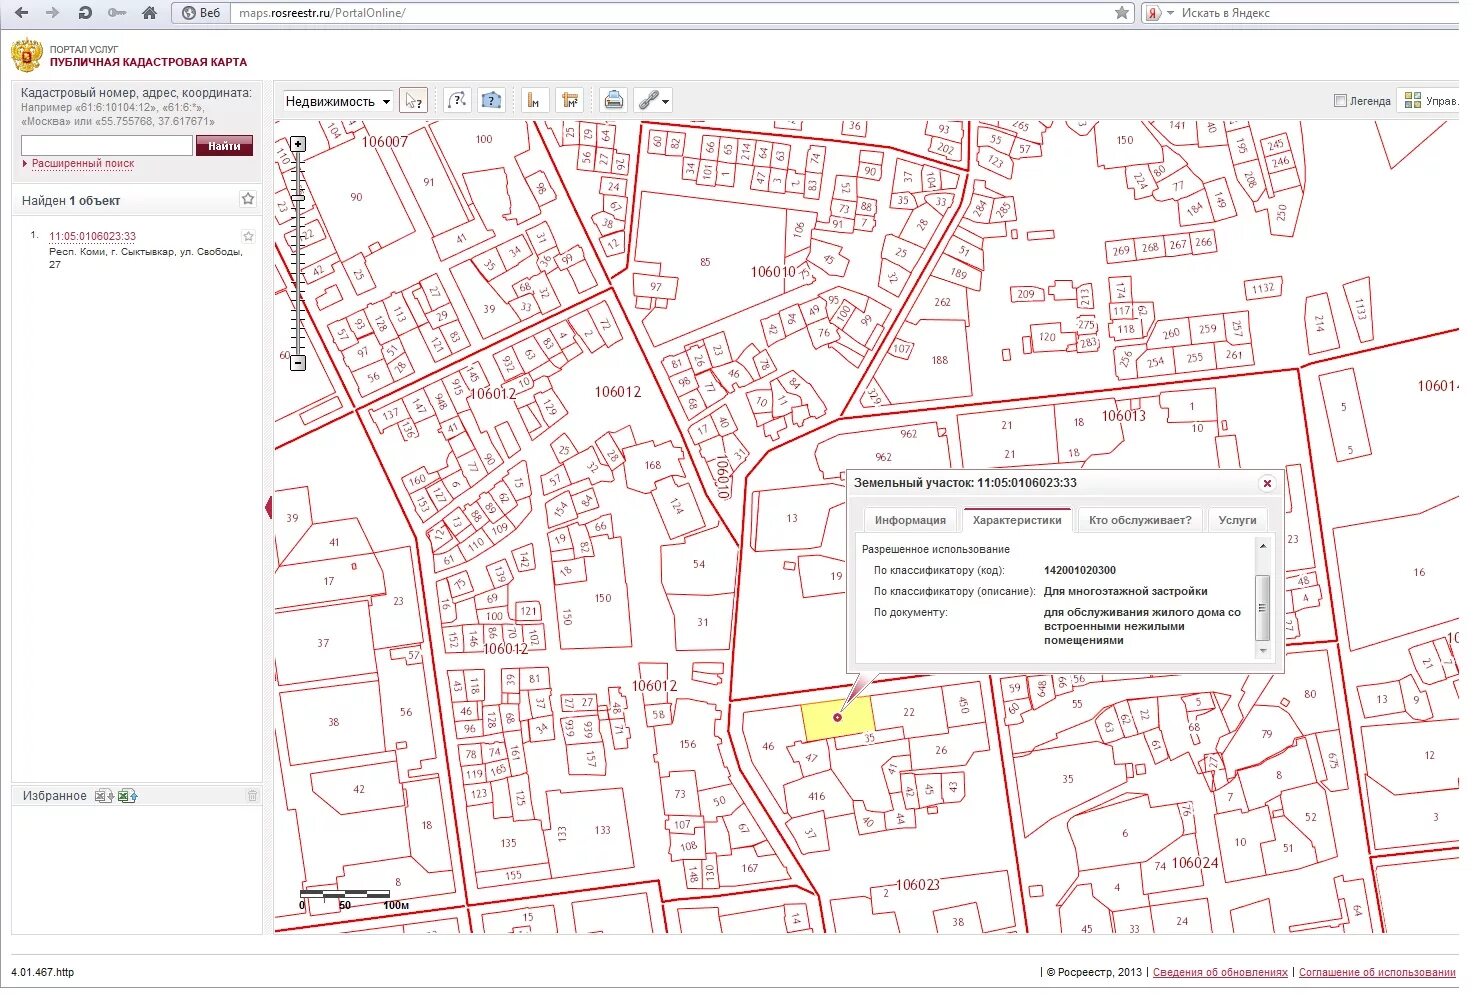The width and height of the screenshot is (1474, 1004).
Task: Select the identify (cursor with question mark) tool
Action: click(413, 101)
